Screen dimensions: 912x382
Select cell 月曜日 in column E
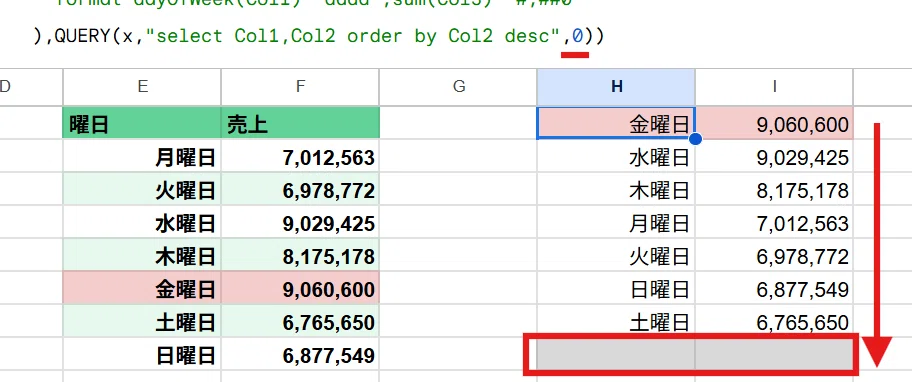click(x=142, y=157)
